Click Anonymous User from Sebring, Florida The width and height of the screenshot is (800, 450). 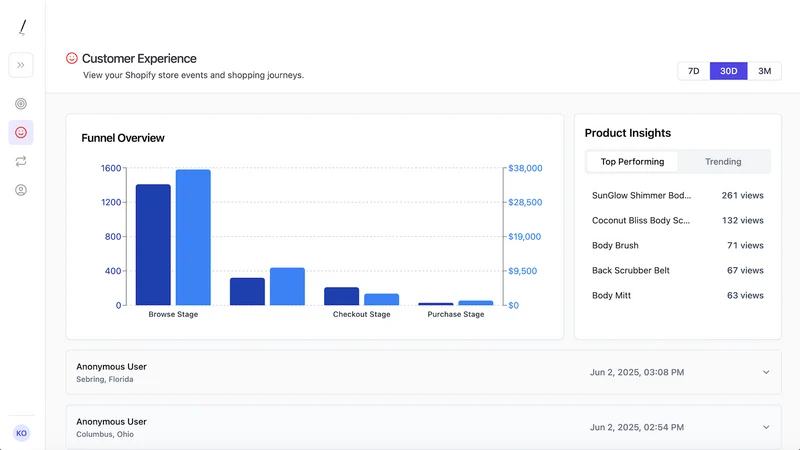[x=111, y=367]
